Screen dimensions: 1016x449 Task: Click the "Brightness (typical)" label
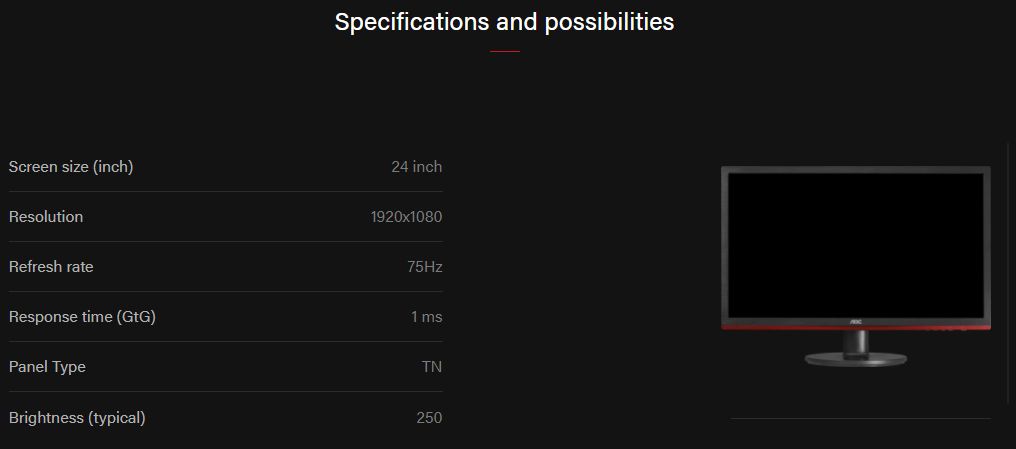click(77, 417)
